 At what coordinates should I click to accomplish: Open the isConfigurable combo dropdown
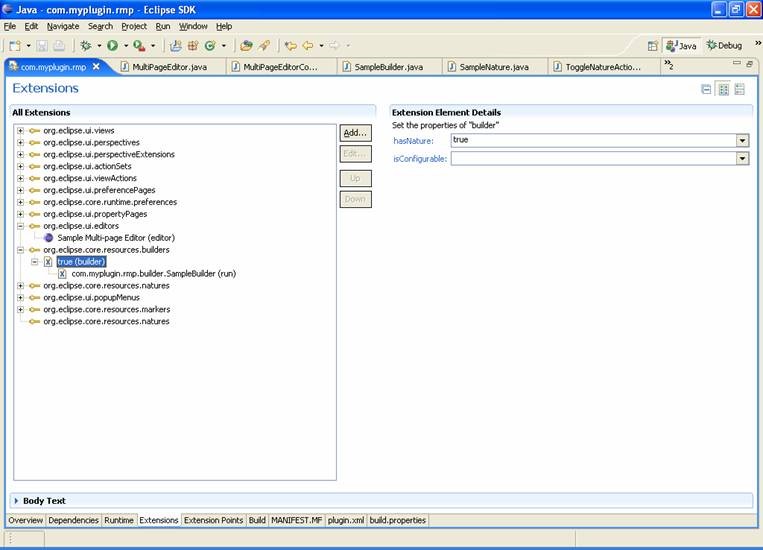coord(742,159)
